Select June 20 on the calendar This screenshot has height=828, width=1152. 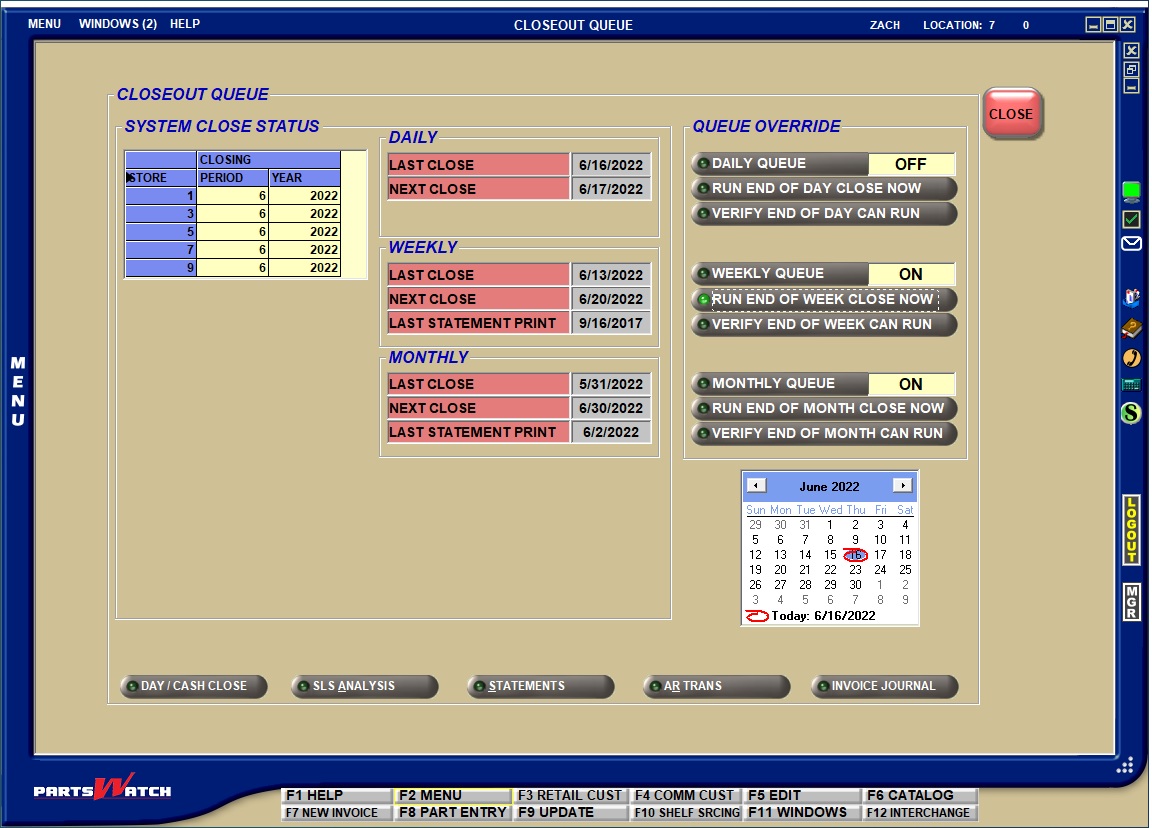click(780, 570)
